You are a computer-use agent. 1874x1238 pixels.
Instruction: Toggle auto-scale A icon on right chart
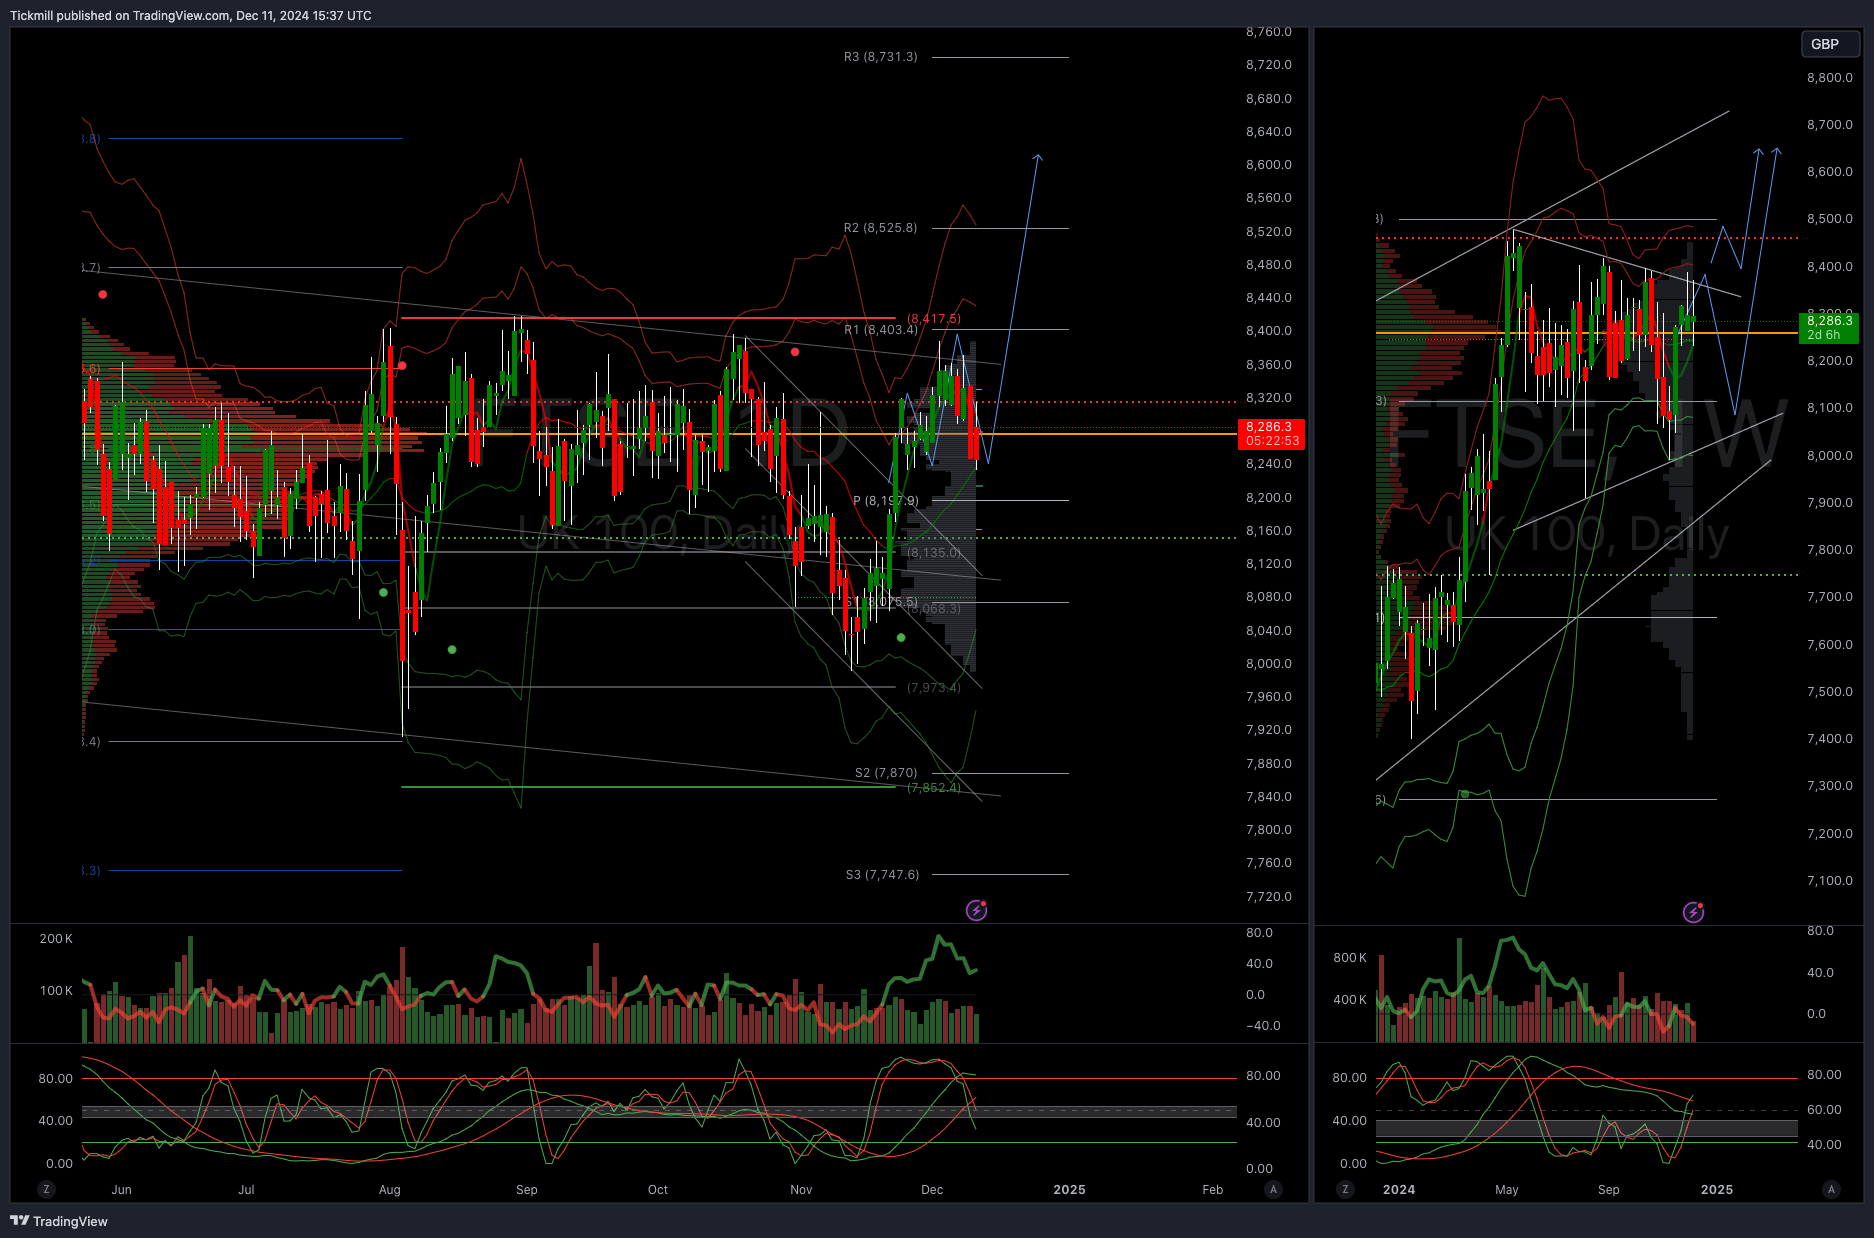[x=1831, y=1189]
